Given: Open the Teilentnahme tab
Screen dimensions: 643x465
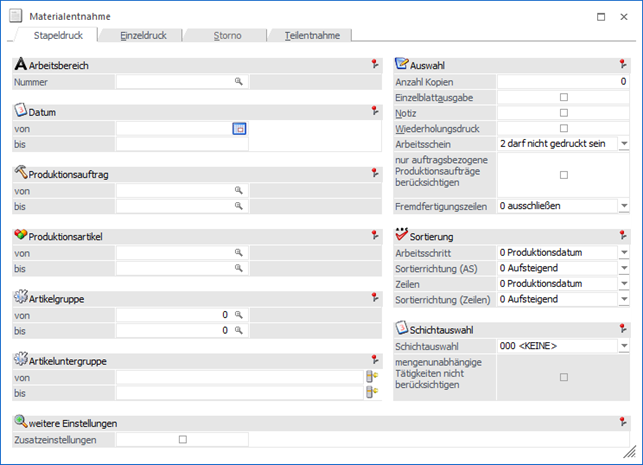Looking at the screenshot, I should click(x=312, y=35).
